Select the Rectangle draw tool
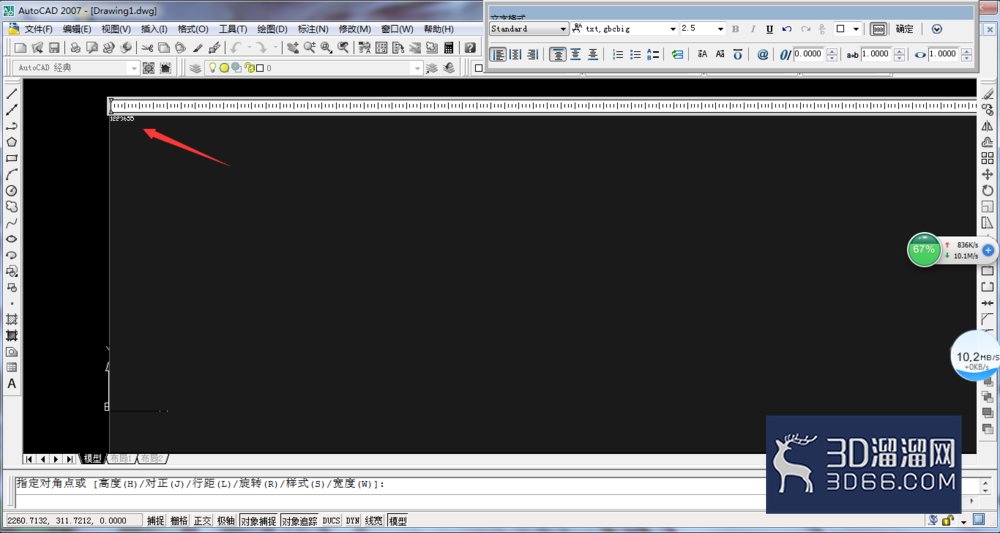Image resolution: width=1000 pixels, height=533 pixels. tap(11, 158)
